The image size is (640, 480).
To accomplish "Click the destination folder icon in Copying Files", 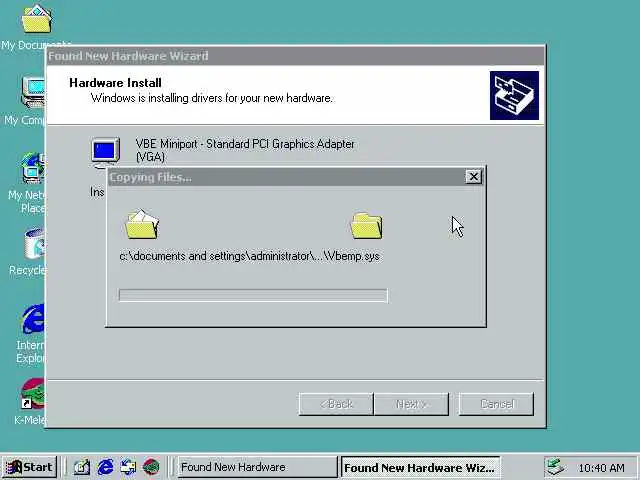I will coord(367,226).
